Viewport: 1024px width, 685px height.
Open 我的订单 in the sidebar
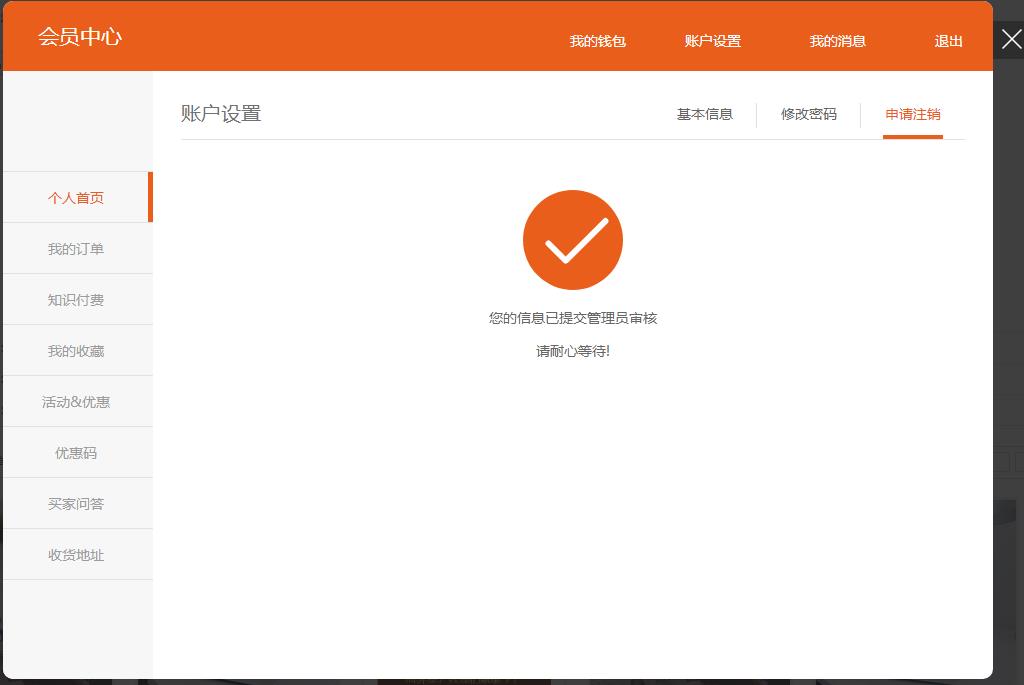tap(76, 249)
